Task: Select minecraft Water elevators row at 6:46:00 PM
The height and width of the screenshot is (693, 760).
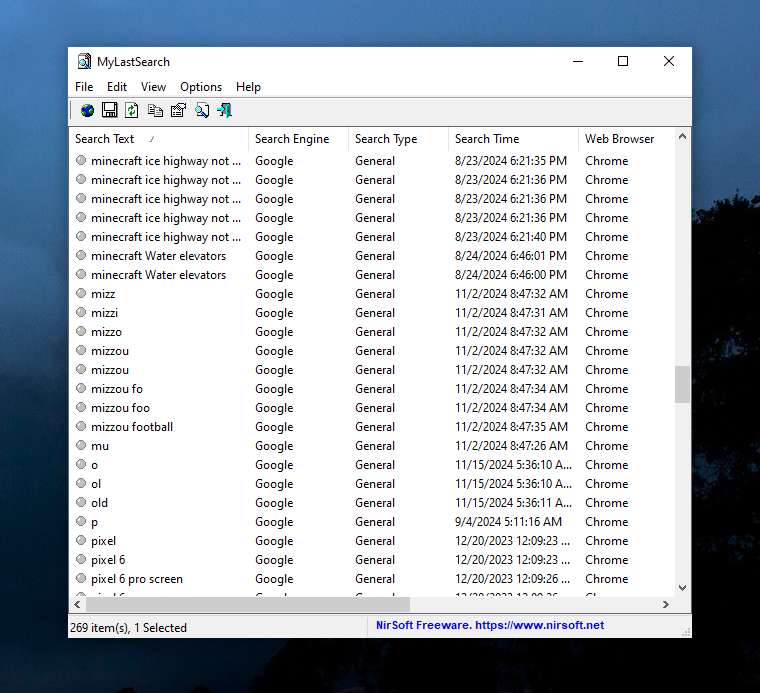Action: tap(372, 274)
